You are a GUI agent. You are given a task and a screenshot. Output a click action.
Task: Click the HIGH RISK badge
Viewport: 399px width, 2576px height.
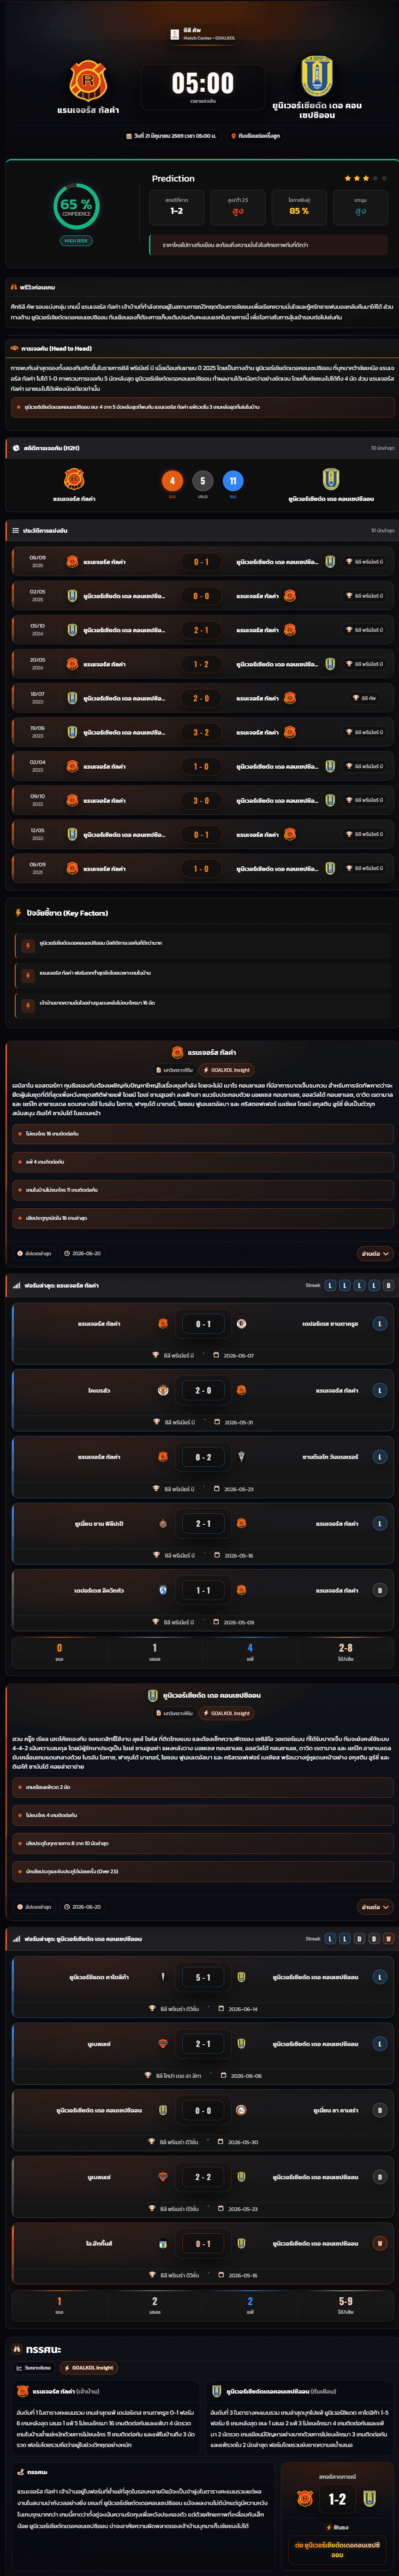(76, 241)
